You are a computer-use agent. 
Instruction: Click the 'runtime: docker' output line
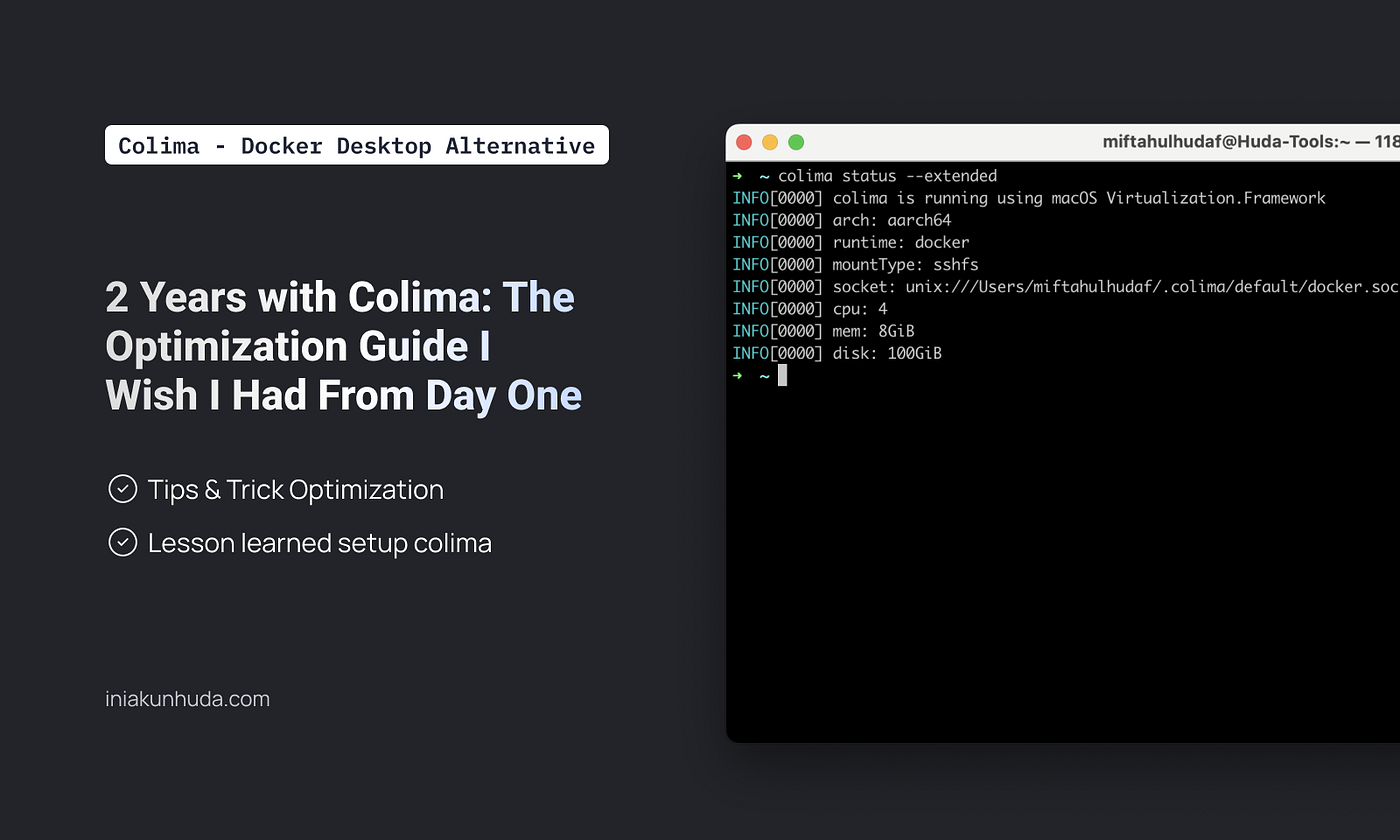click(851, 242)
